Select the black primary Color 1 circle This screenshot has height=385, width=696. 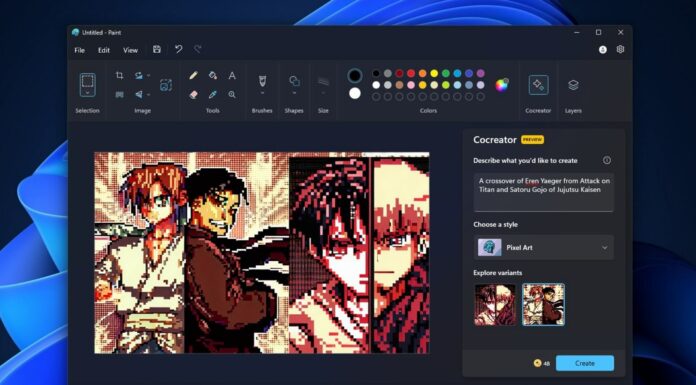[355, 76]
